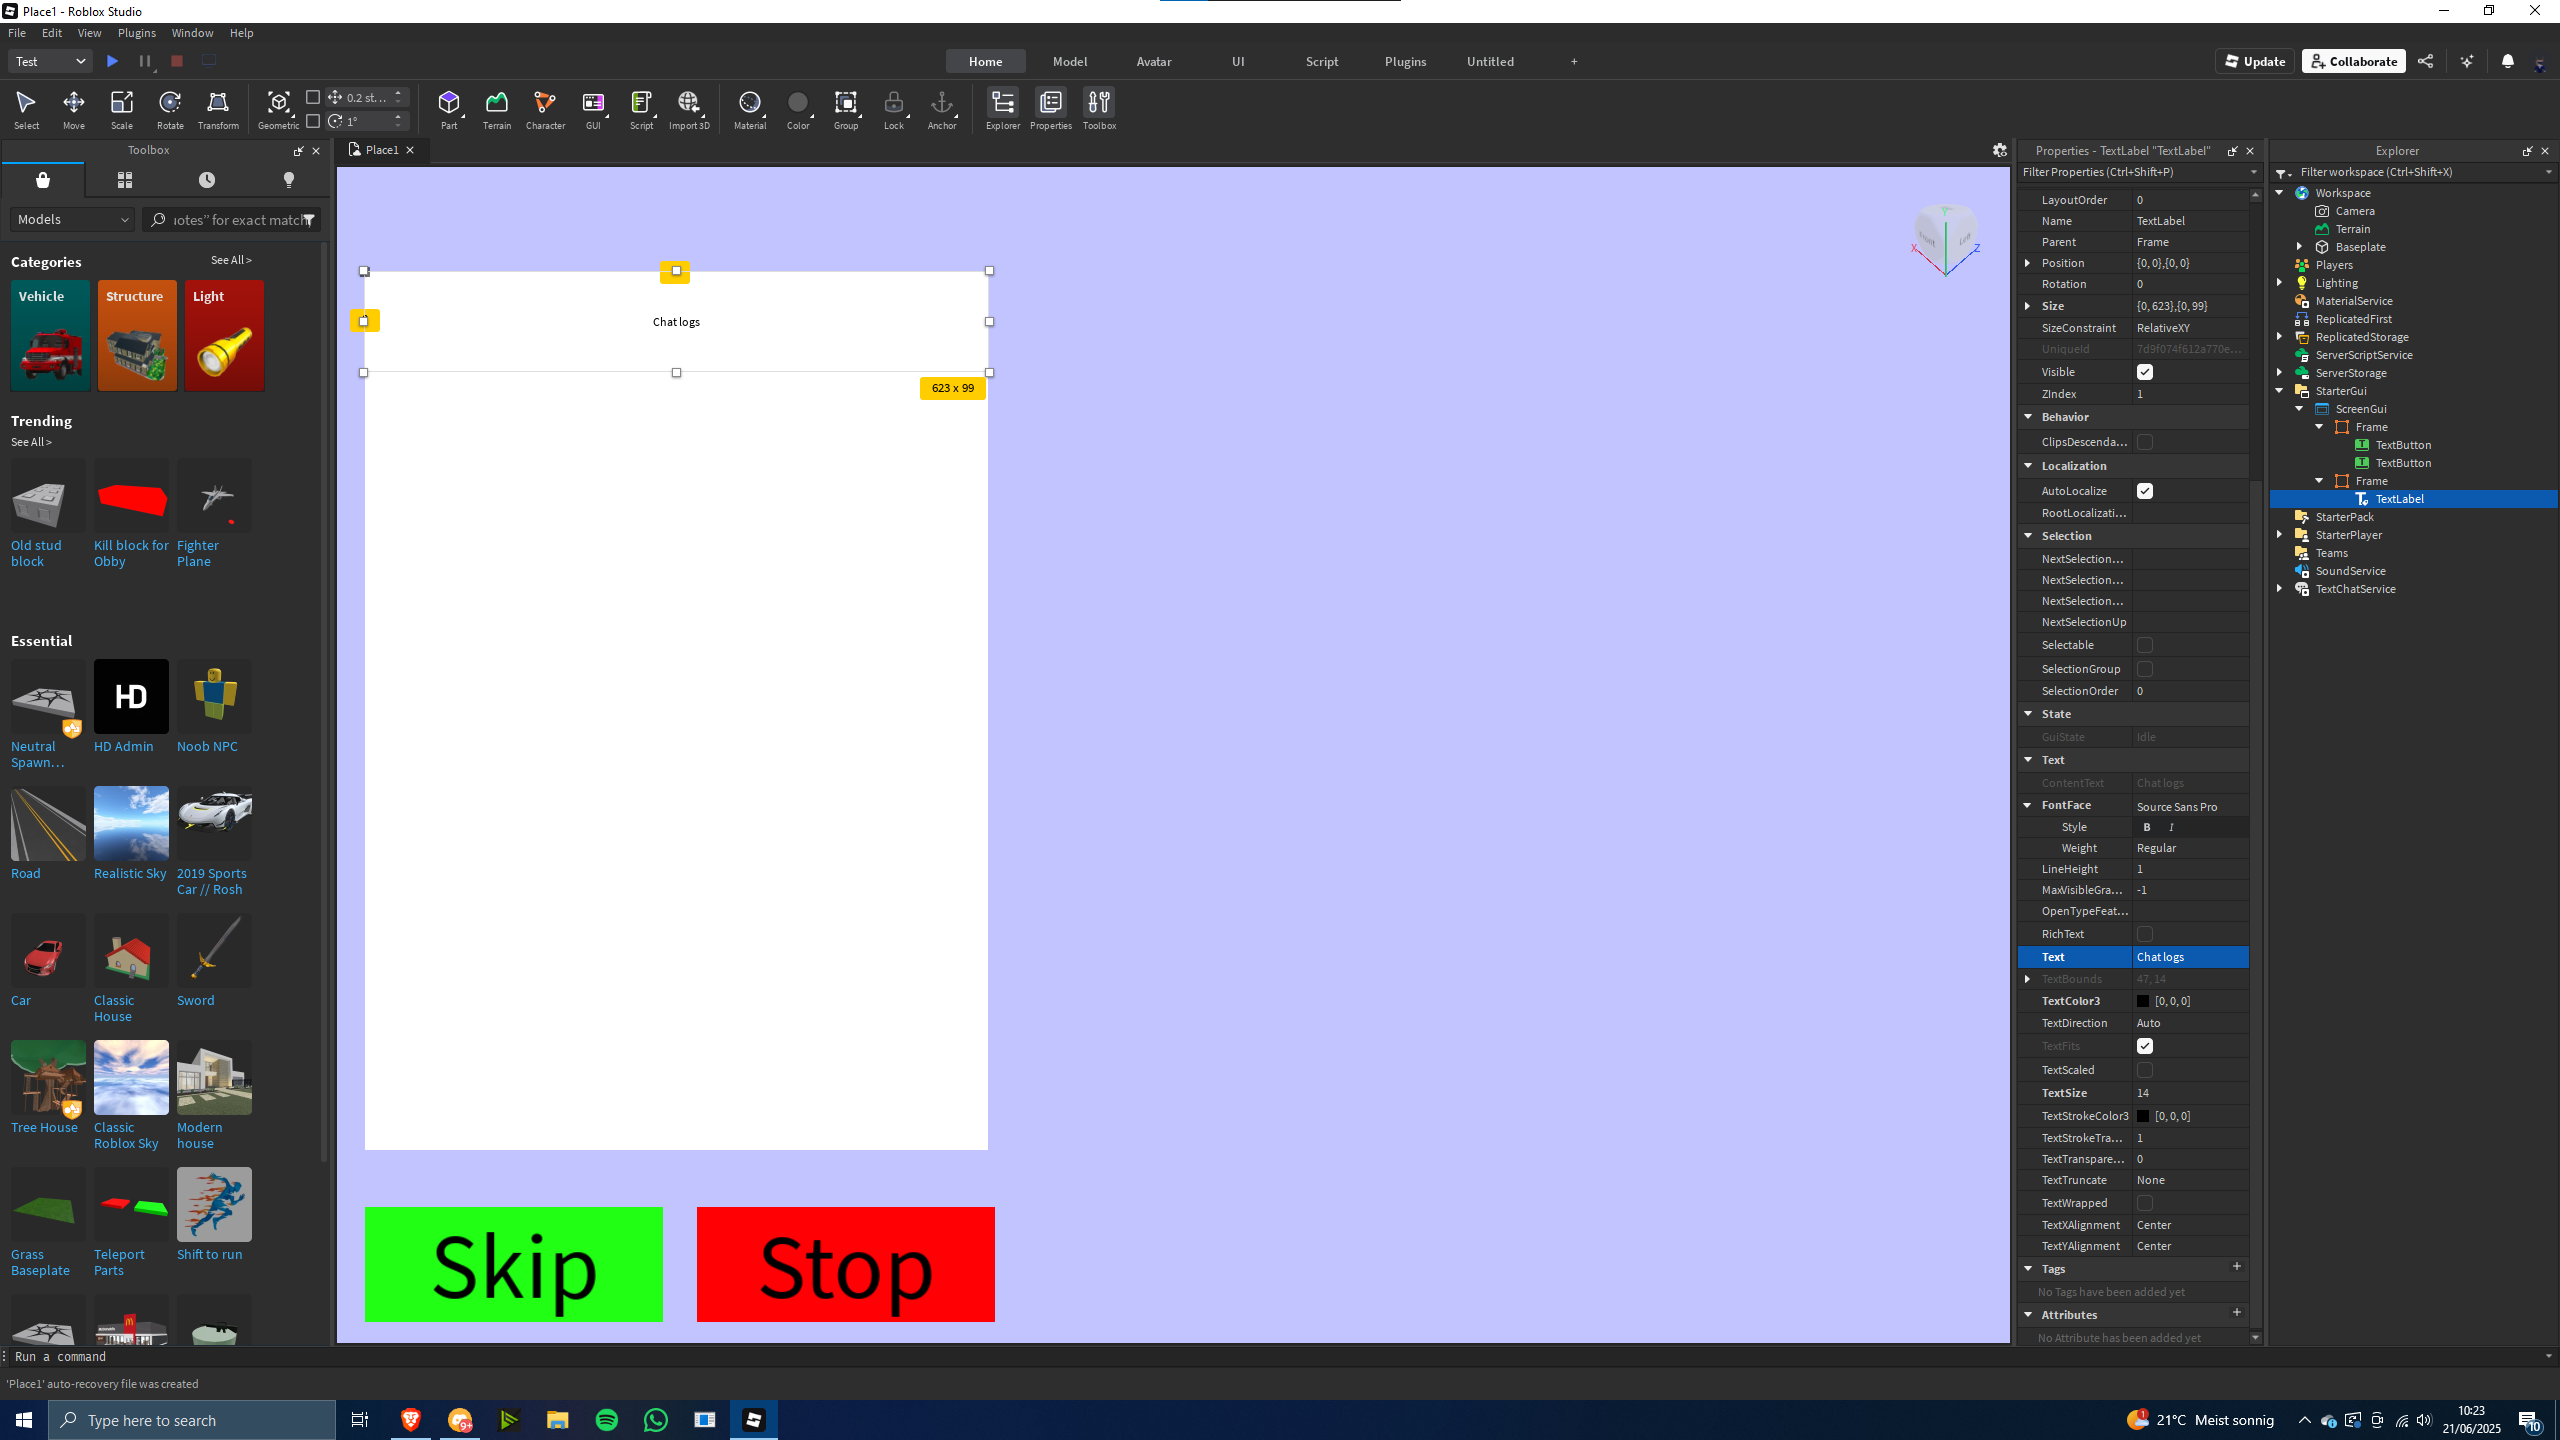Screen dimensions: 2560x1440
Task: Expand the TextChatService node
Action: (2280, 589)
